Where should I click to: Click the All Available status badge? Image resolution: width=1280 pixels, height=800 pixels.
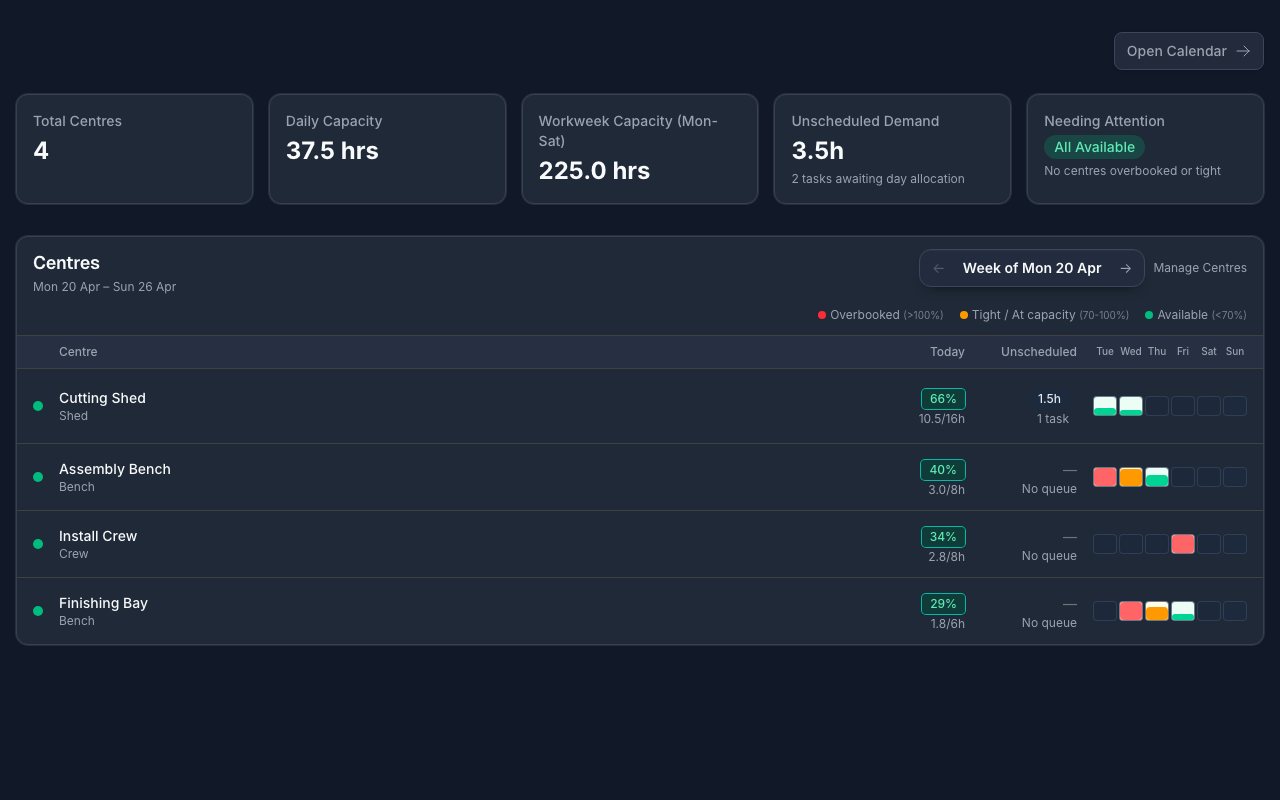(1094, 147)
